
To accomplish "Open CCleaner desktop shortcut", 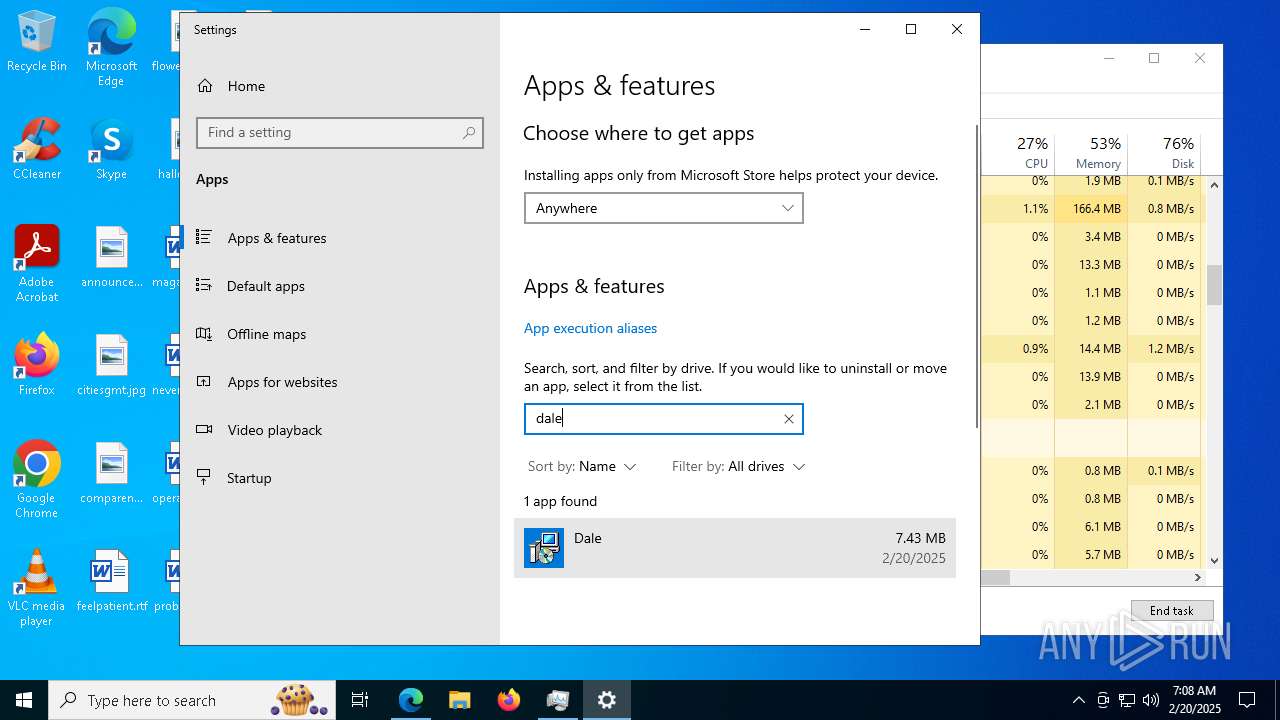I will point(37,150).
